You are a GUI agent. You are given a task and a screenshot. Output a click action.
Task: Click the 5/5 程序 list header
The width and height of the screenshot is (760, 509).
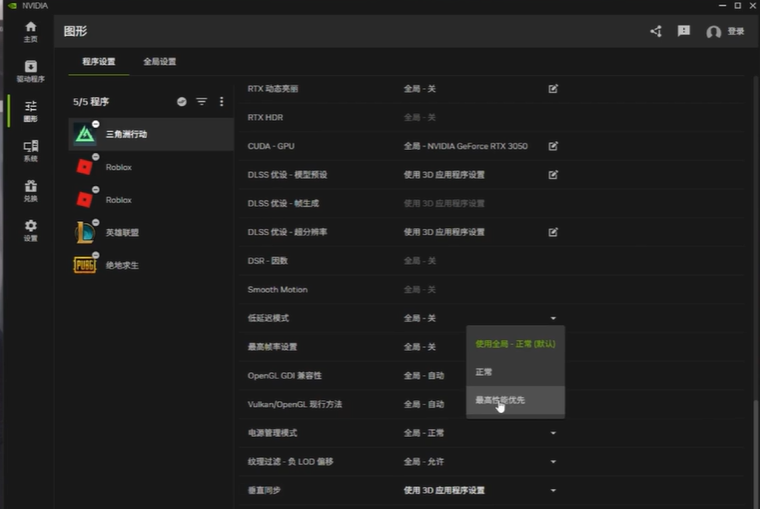point(91,102)
